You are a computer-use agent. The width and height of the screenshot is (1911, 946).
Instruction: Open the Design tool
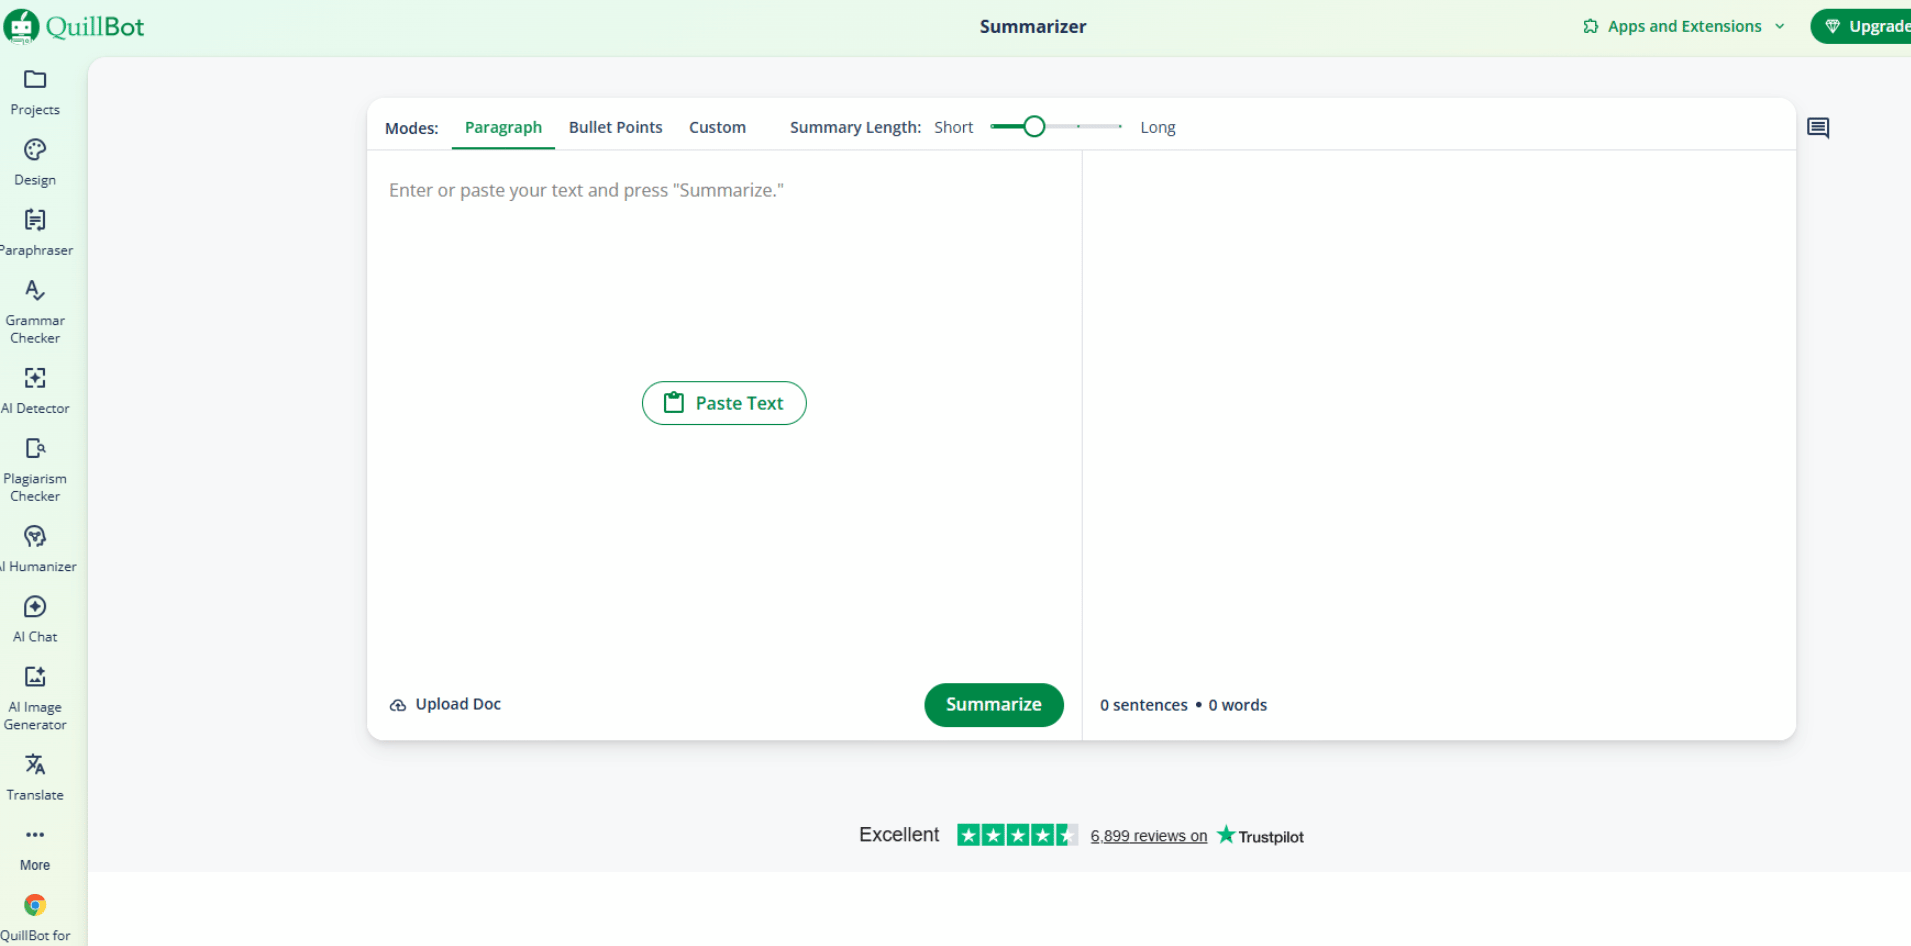coord(35,163)
